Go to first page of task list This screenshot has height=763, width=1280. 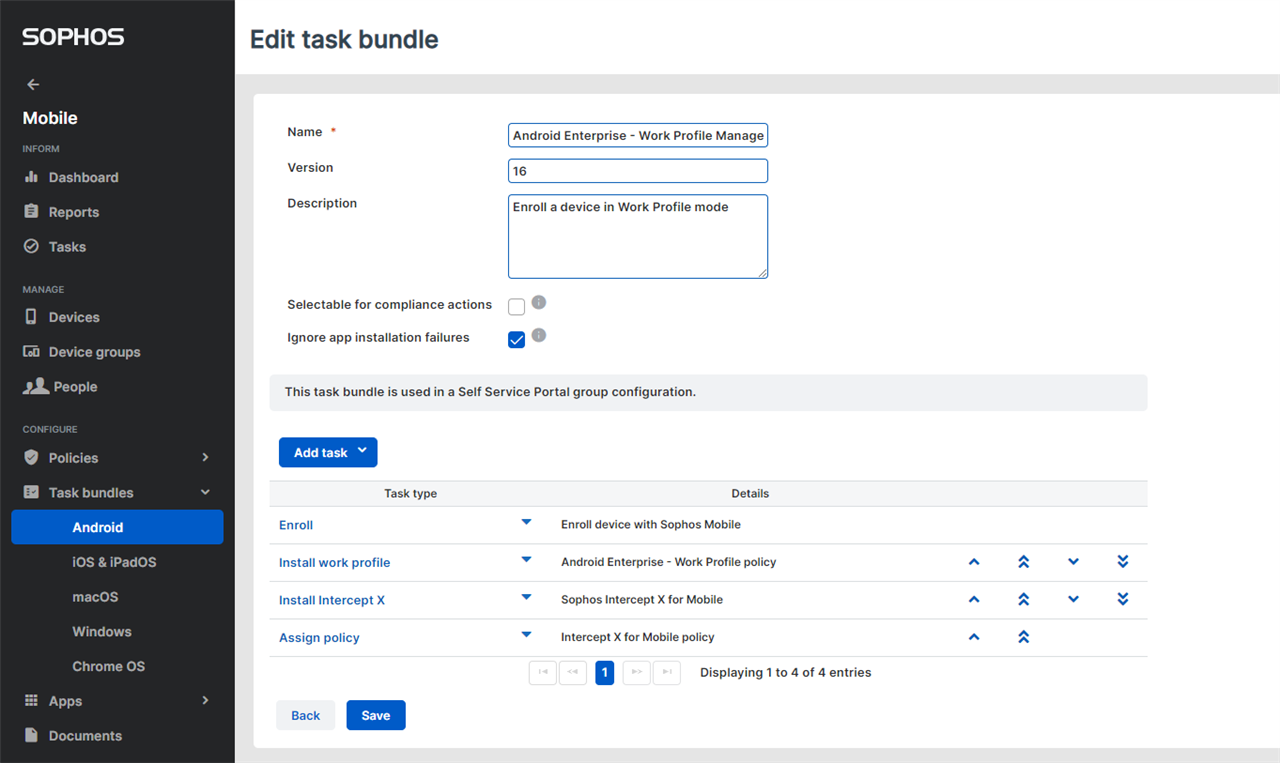tap(543, 673)
